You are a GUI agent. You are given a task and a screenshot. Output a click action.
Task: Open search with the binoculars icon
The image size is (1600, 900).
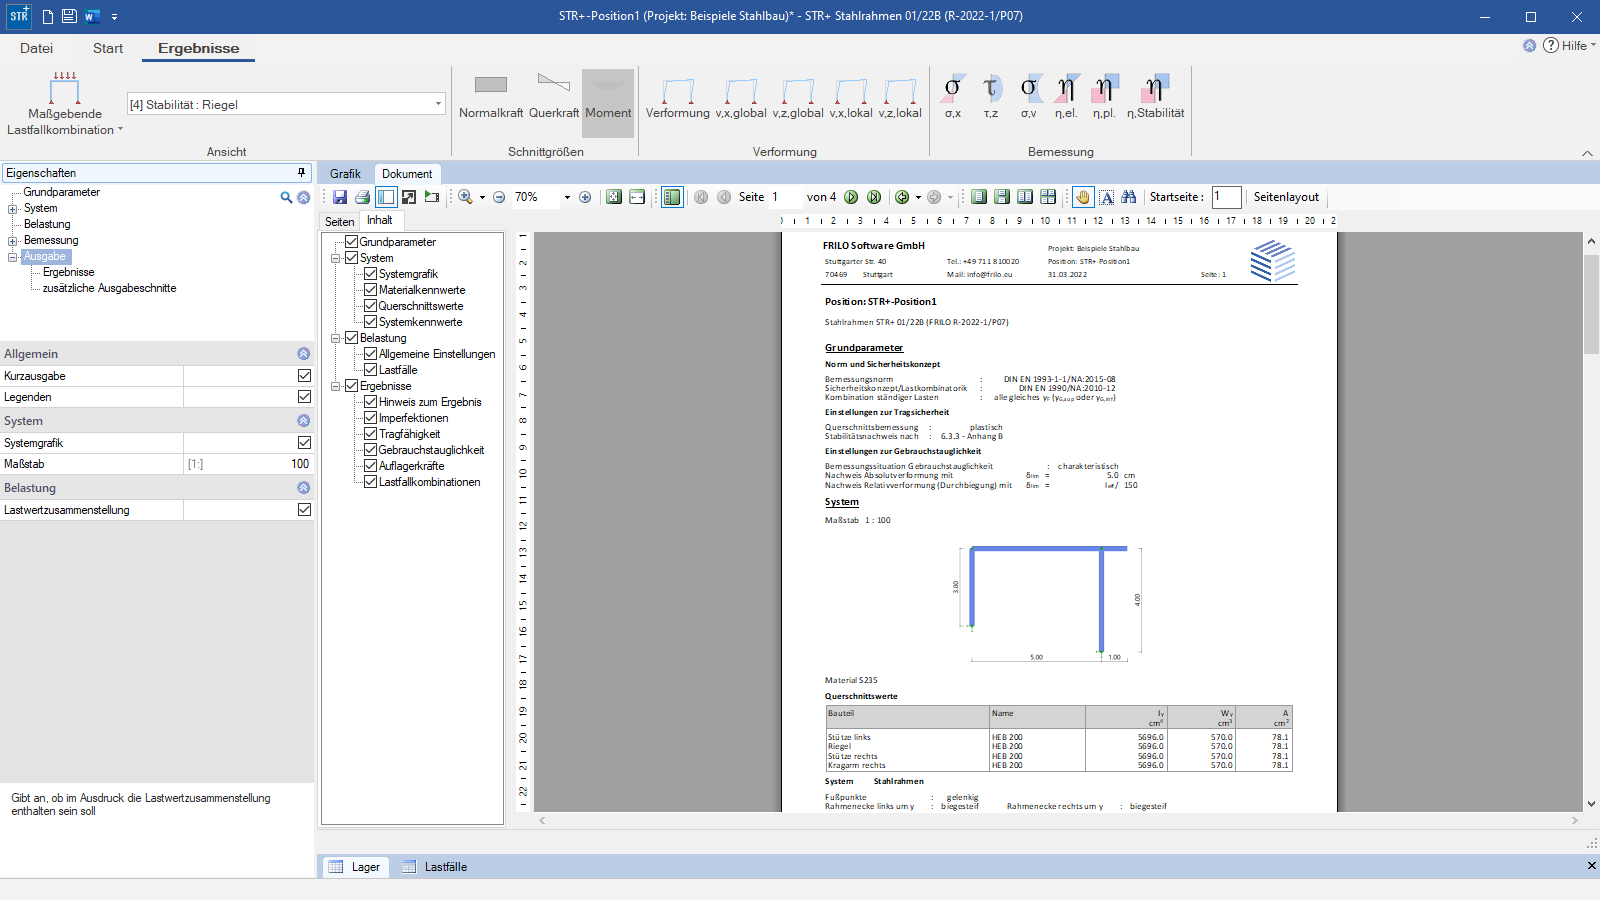pos(1129,197)
